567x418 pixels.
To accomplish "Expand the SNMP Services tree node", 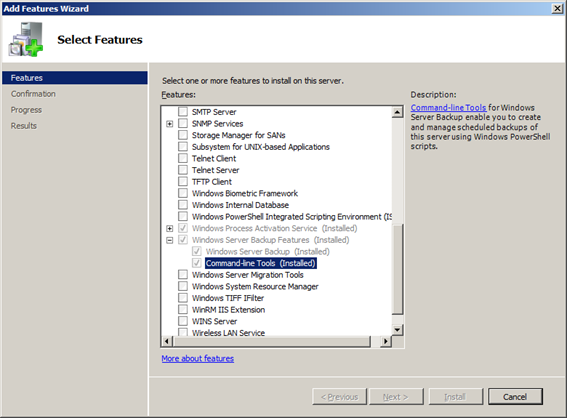I will 170,124.
